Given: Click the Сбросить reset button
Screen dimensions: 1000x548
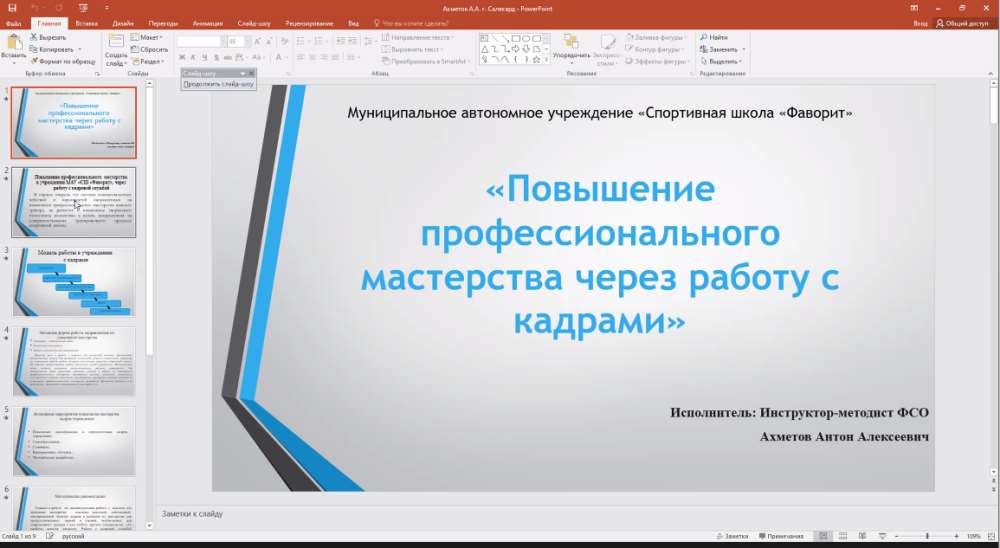Looking at the screenshot, I should click(149, 49).
